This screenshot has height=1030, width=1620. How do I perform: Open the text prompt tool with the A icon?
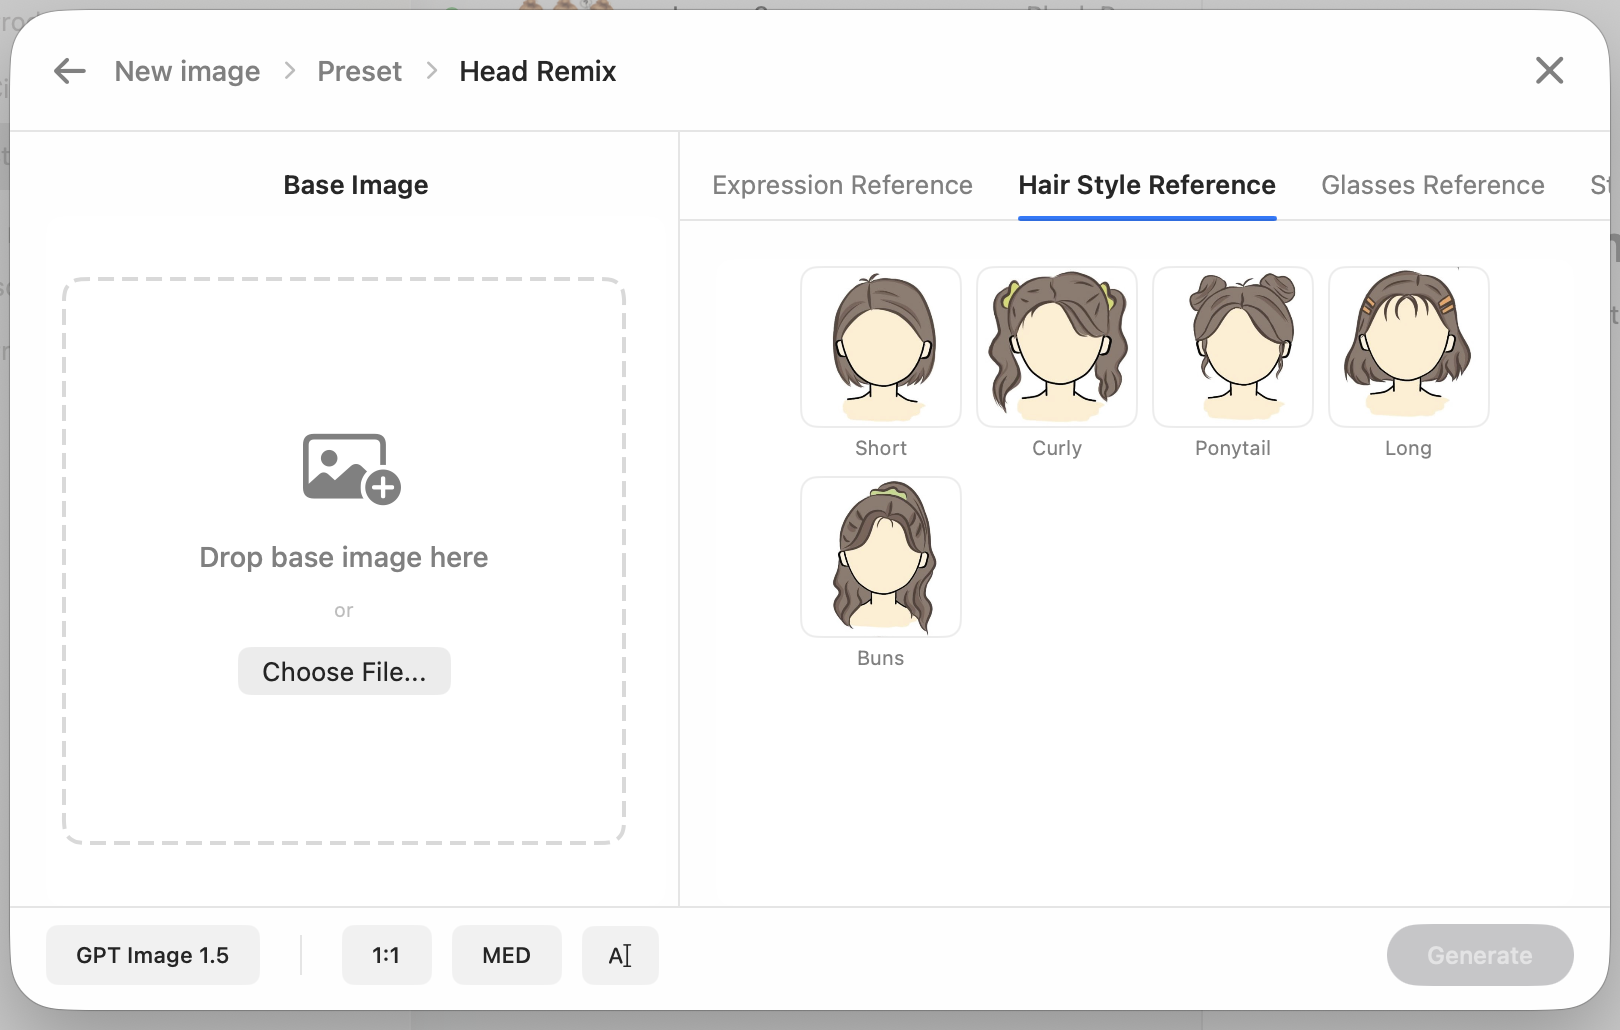[620, 955]
